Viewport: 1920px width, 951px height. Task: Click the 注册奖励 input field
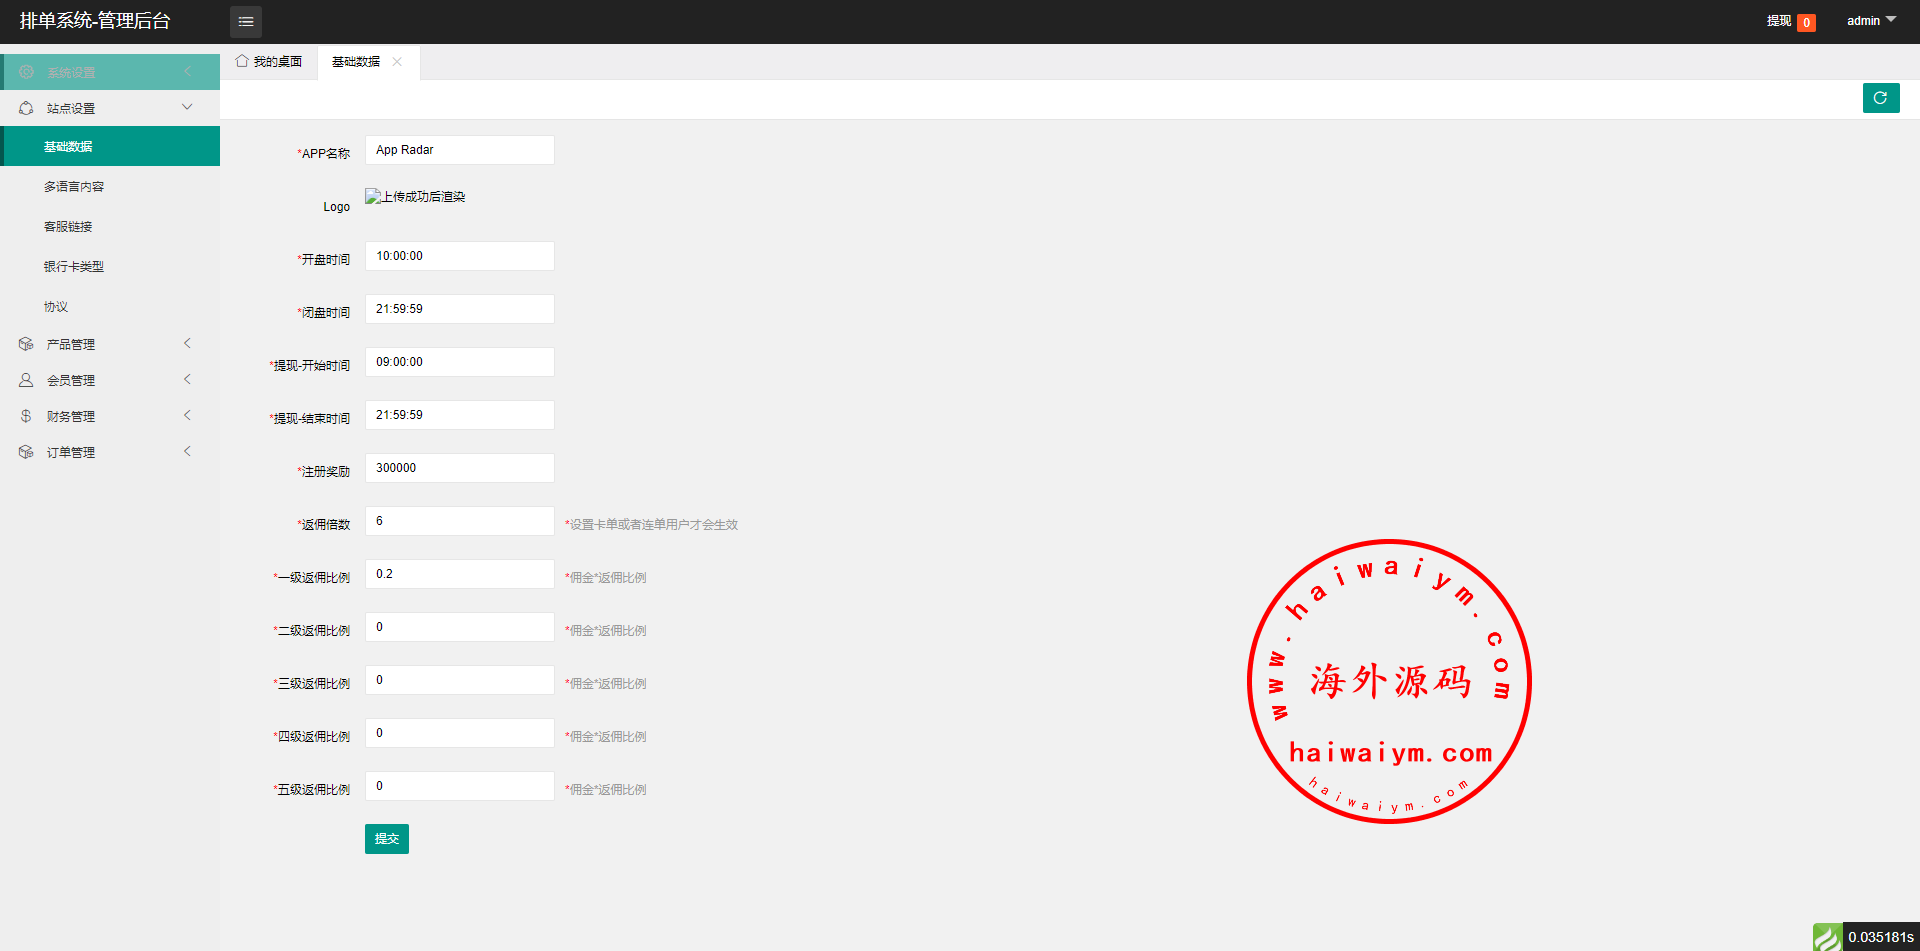459,468
